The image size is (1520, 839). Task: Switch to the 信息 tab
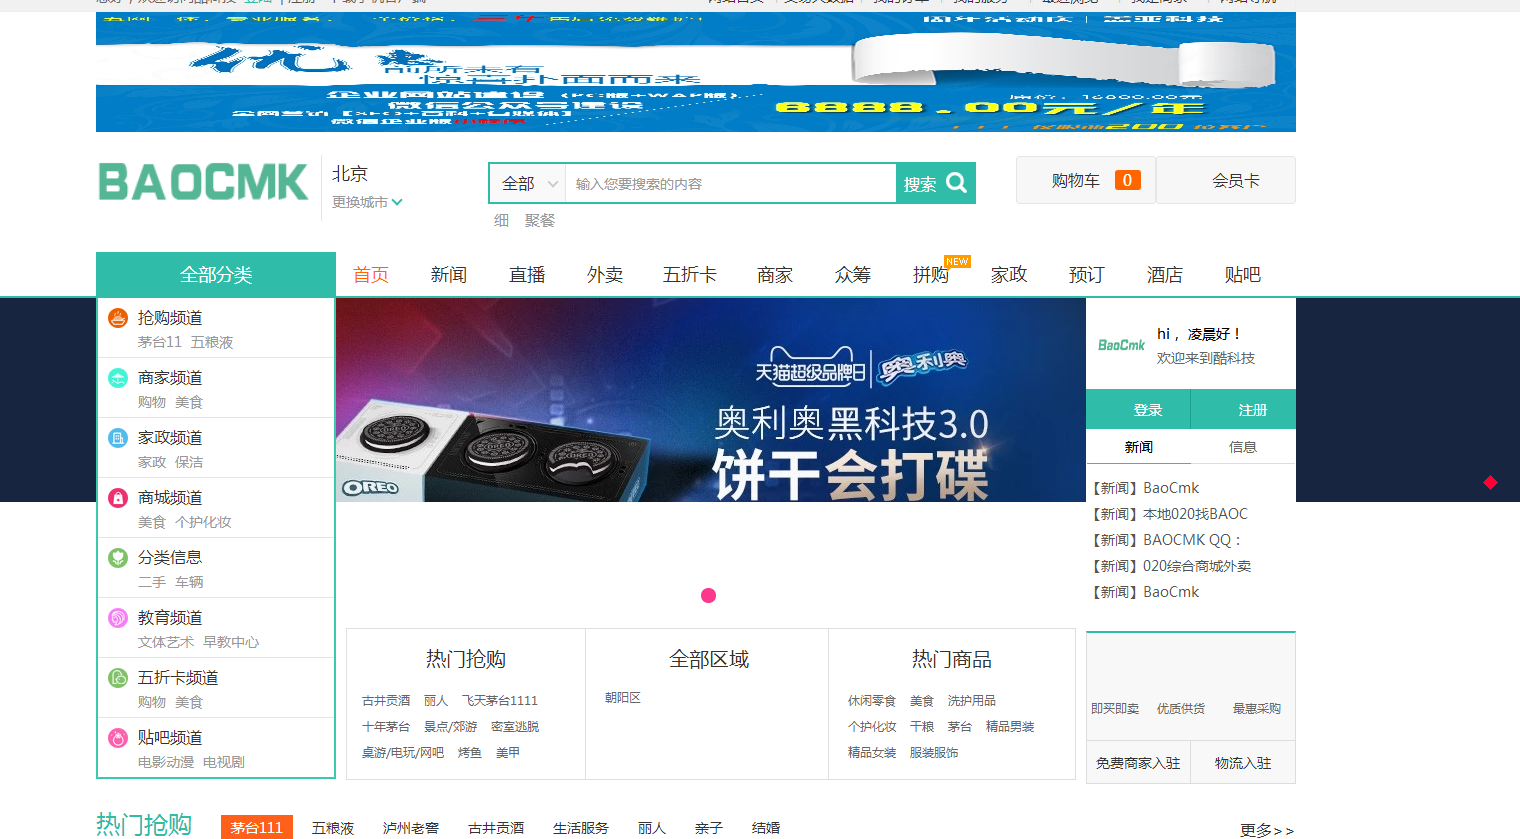coord(1242,447)
